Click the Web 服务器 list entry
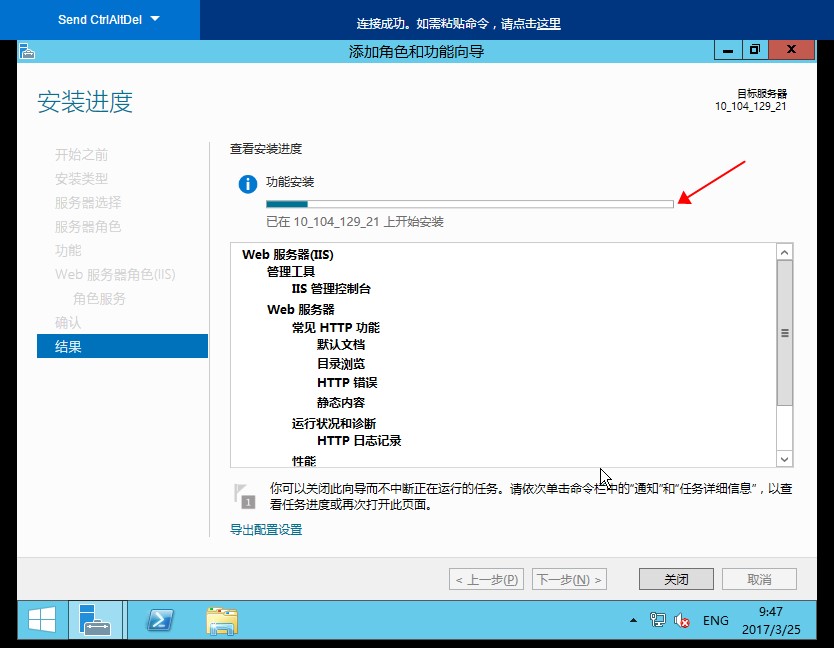The image size is (834, 648). [x=301, y=310]
